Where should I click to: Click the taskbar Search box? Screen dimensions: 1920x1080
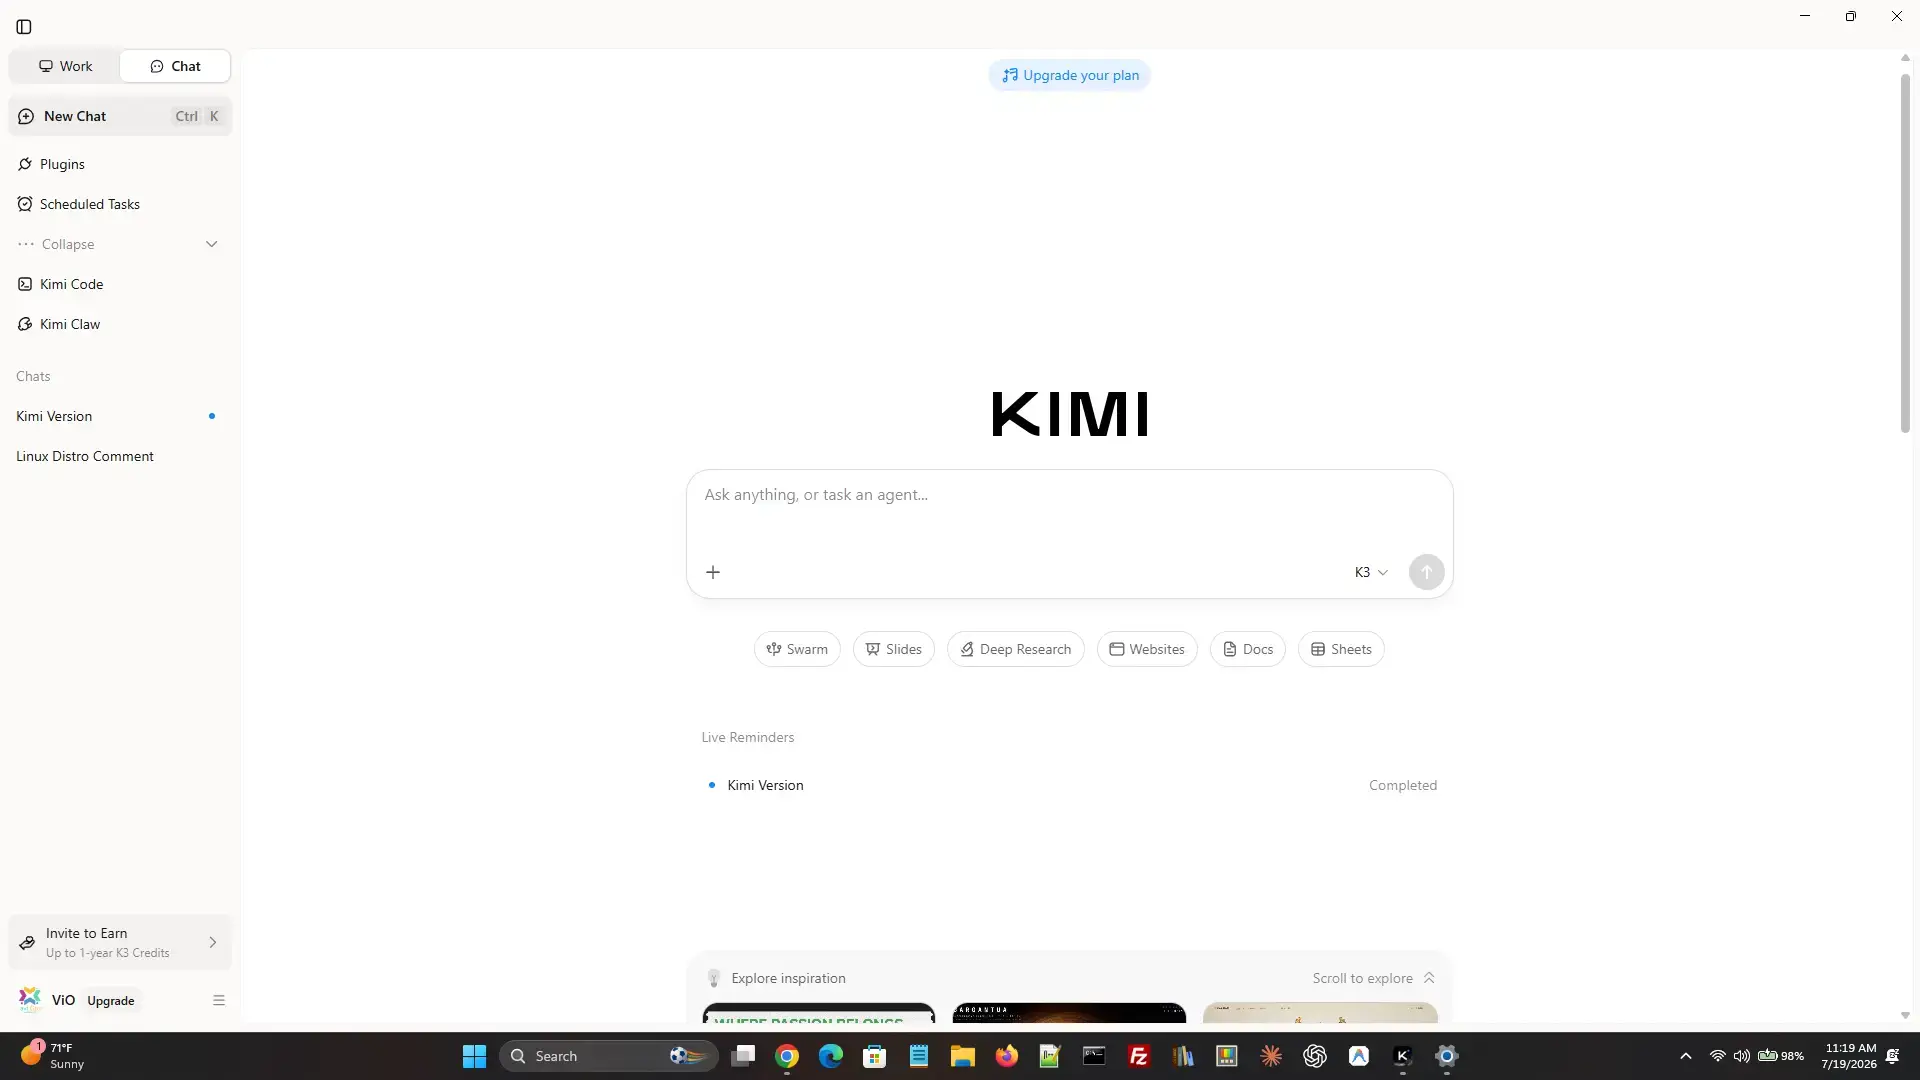[608, 1056]
